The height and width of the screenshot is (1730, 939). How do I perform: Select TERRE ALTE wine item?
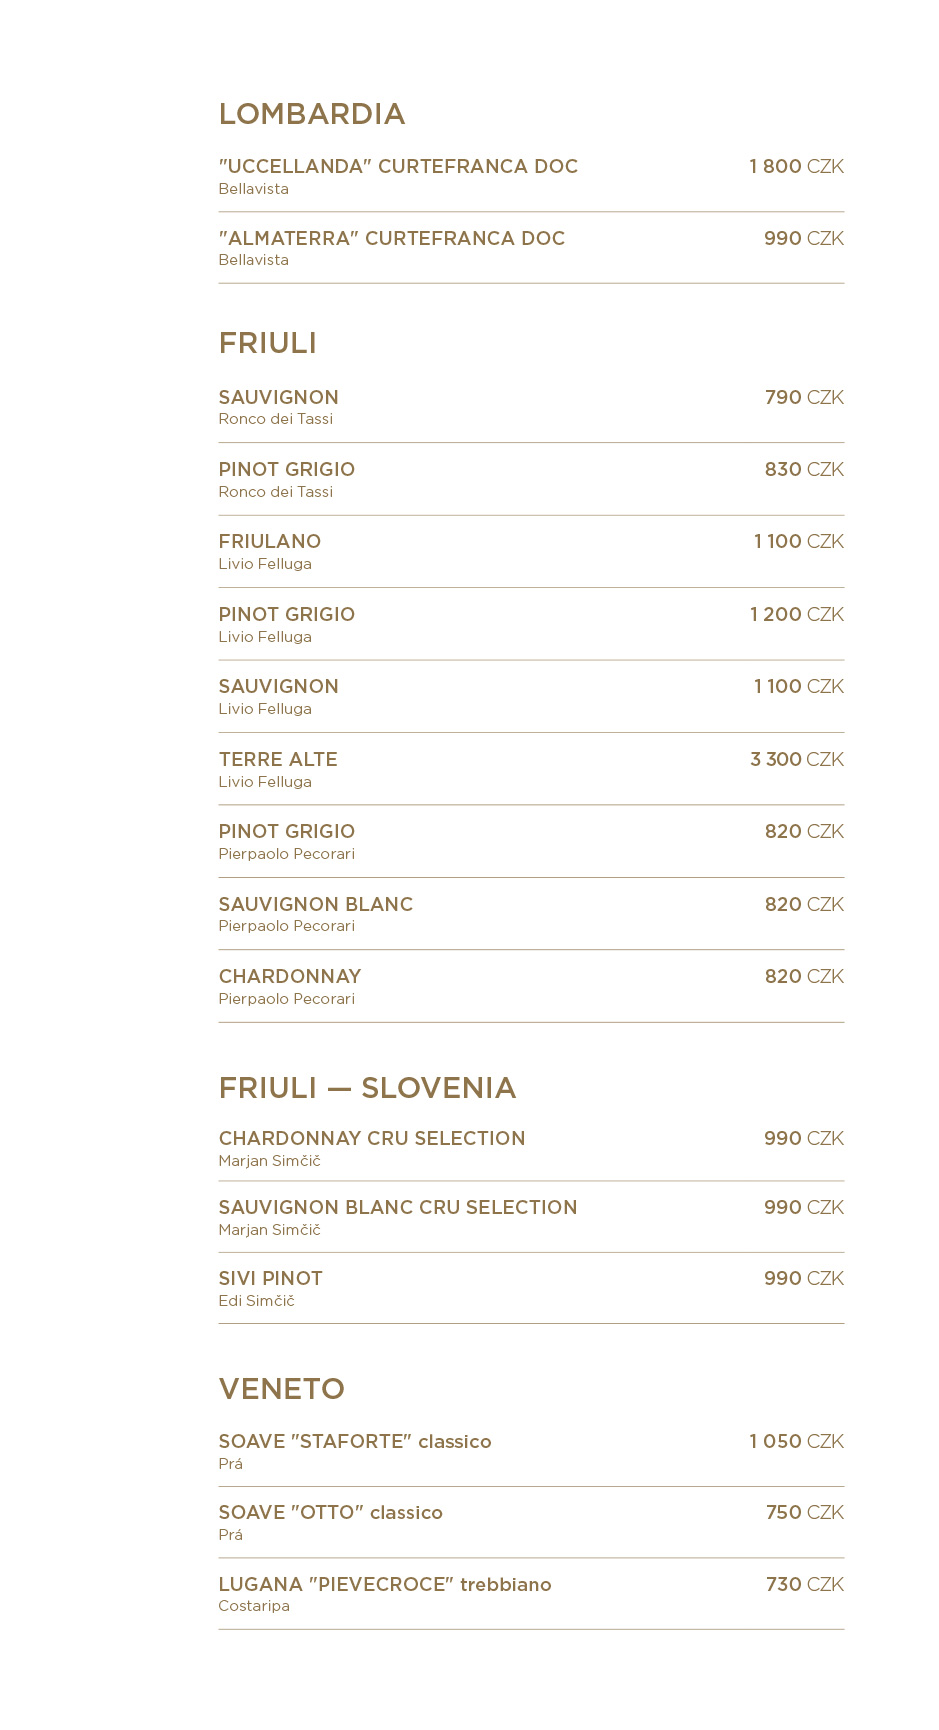(531, 770)
